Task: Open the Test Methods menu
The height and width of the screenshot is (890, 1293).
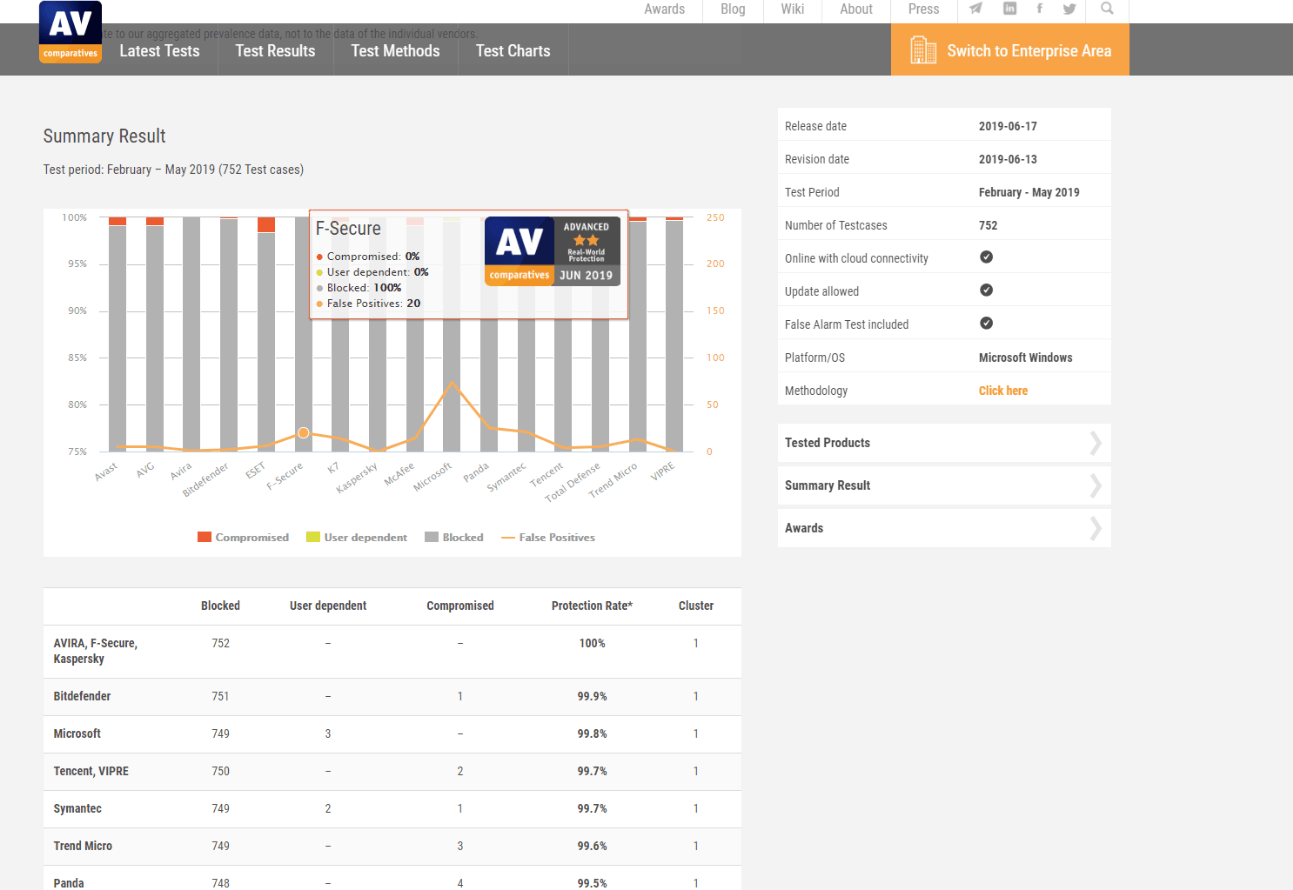Action: [395, 51]
